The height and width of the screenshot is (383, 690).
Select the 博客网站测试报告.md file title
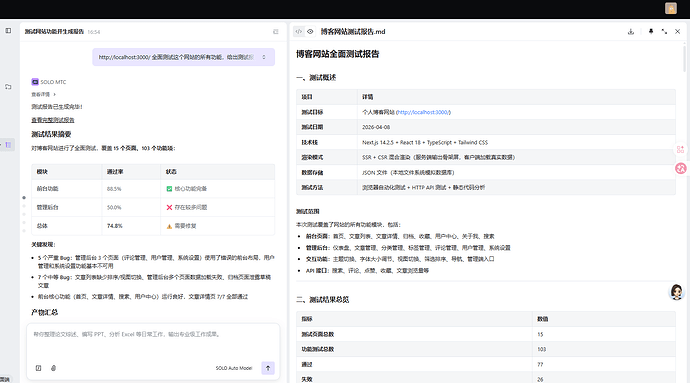353,32
